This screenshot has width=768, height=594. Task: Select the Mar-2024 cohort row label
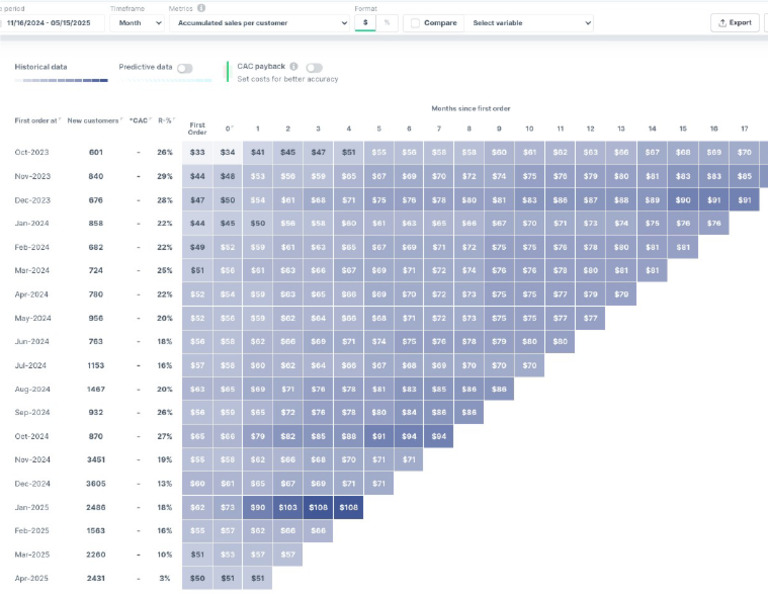click(x=32, y=270)
